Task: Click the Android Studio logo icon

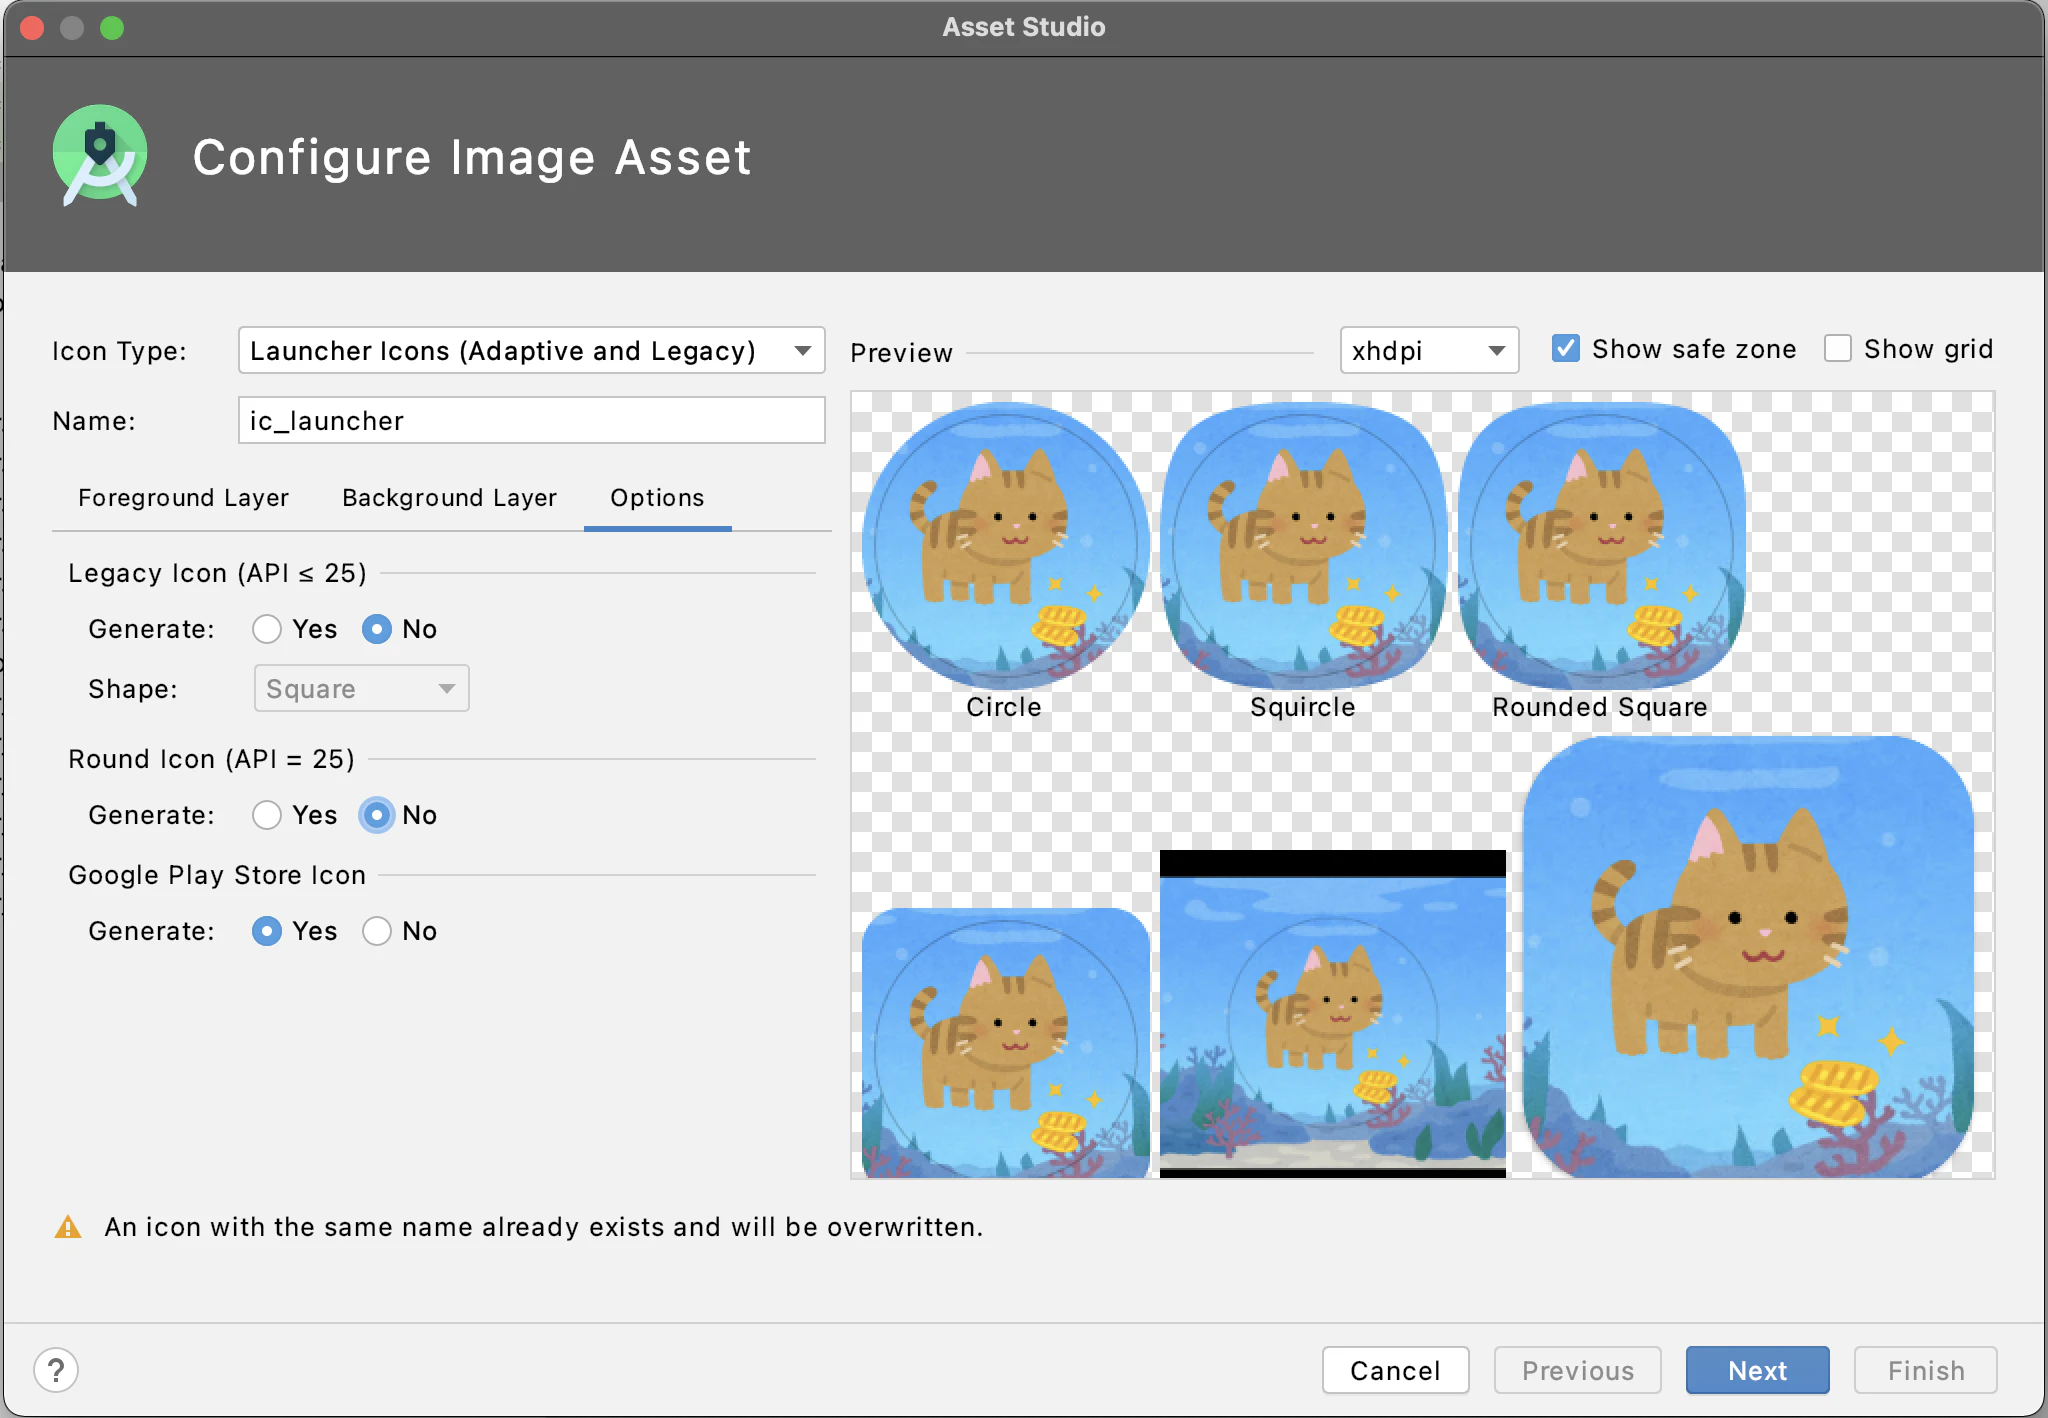Action: pyautogui.click(x=100, y=156)
